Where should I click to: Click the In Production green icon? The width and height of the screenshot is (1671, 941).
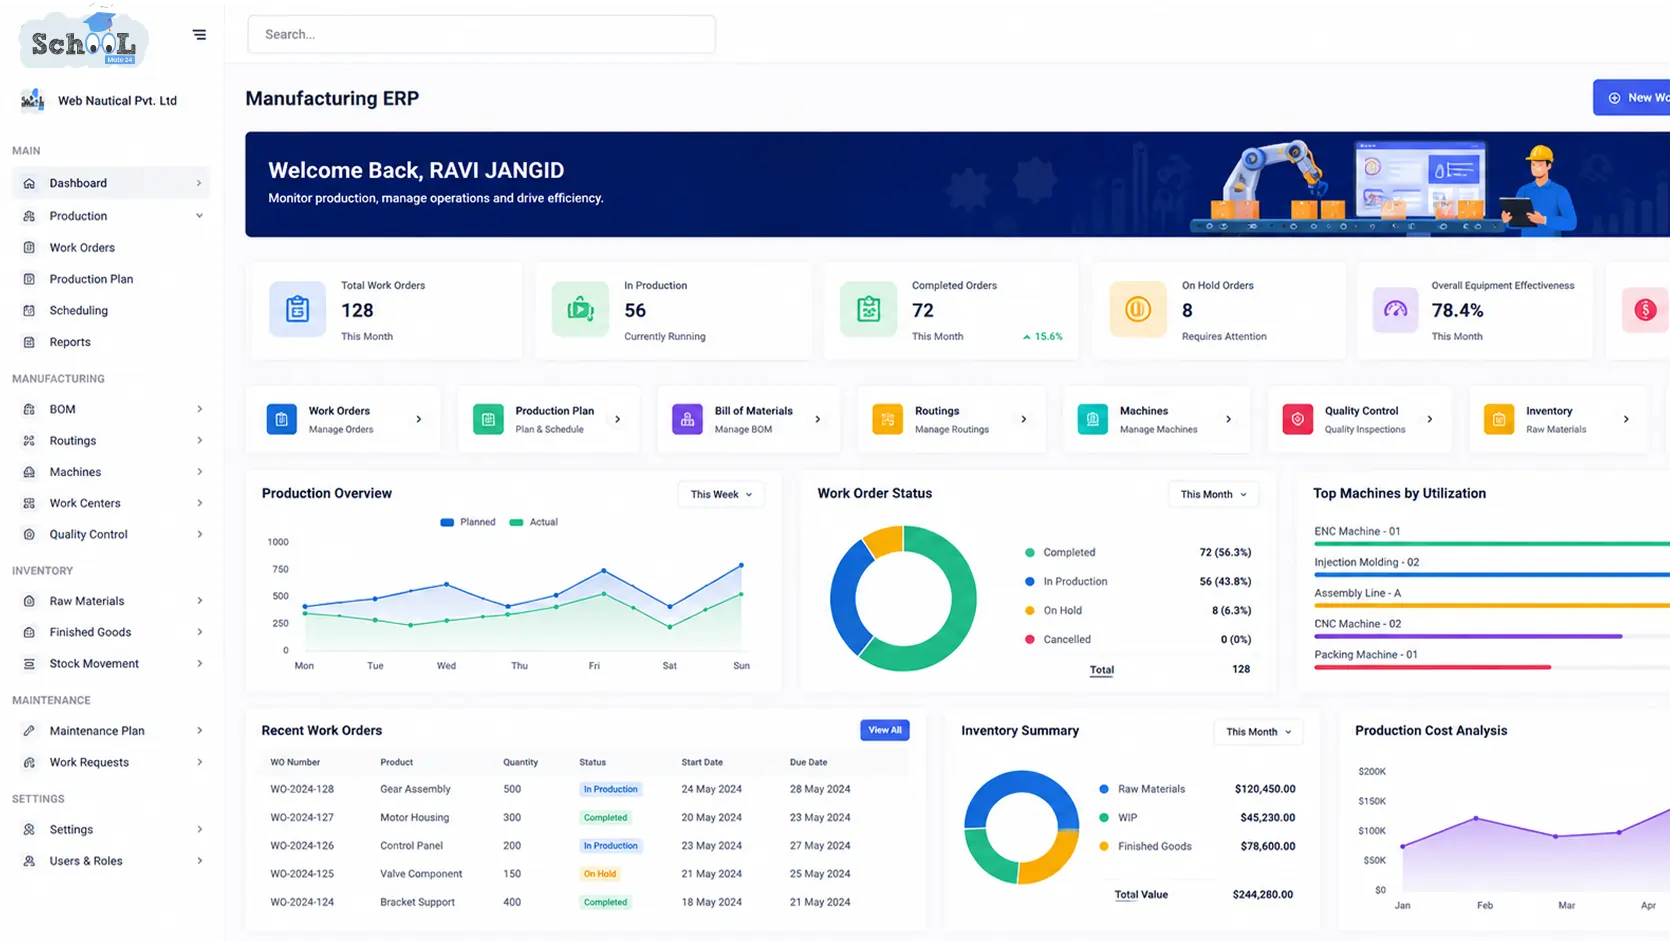pos(580,309)
